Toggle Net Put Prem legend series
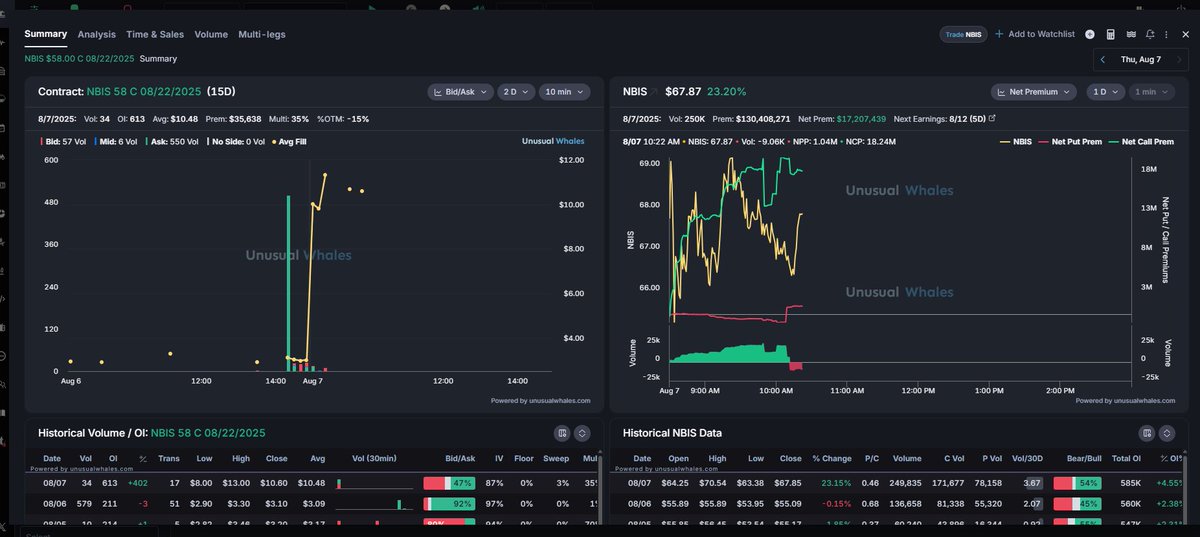1200x537 pixels. click(1072, 142)
